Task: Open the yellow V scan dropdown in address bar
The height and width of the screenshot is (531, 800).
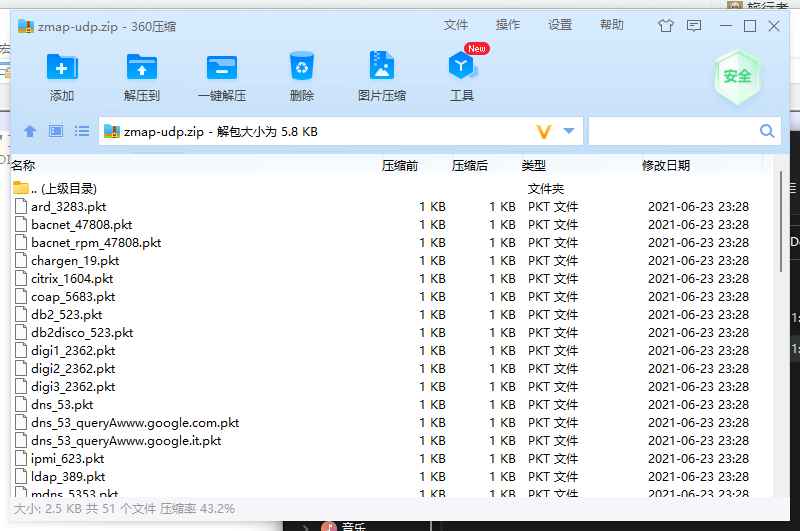Action: point(544,131)
